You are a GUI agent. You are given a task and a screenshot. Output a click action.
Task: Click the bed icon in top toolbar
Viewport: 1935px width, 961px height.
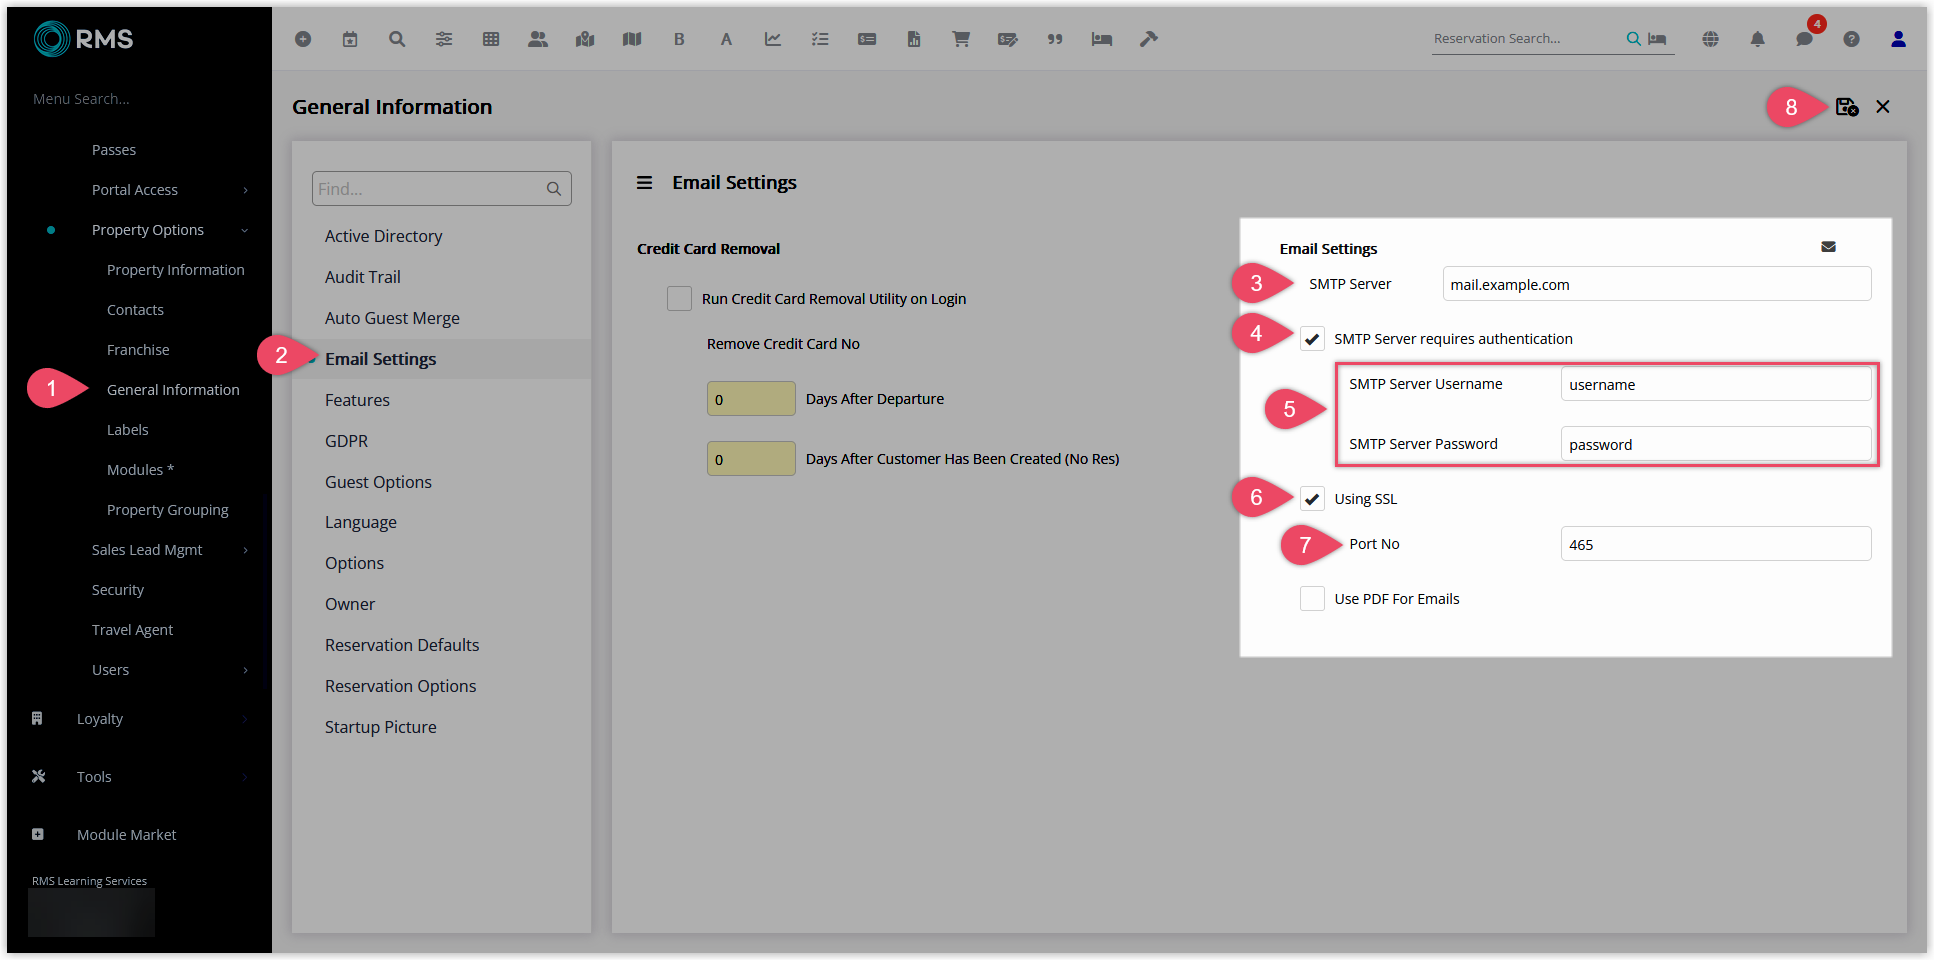(x=1102, y=39)
